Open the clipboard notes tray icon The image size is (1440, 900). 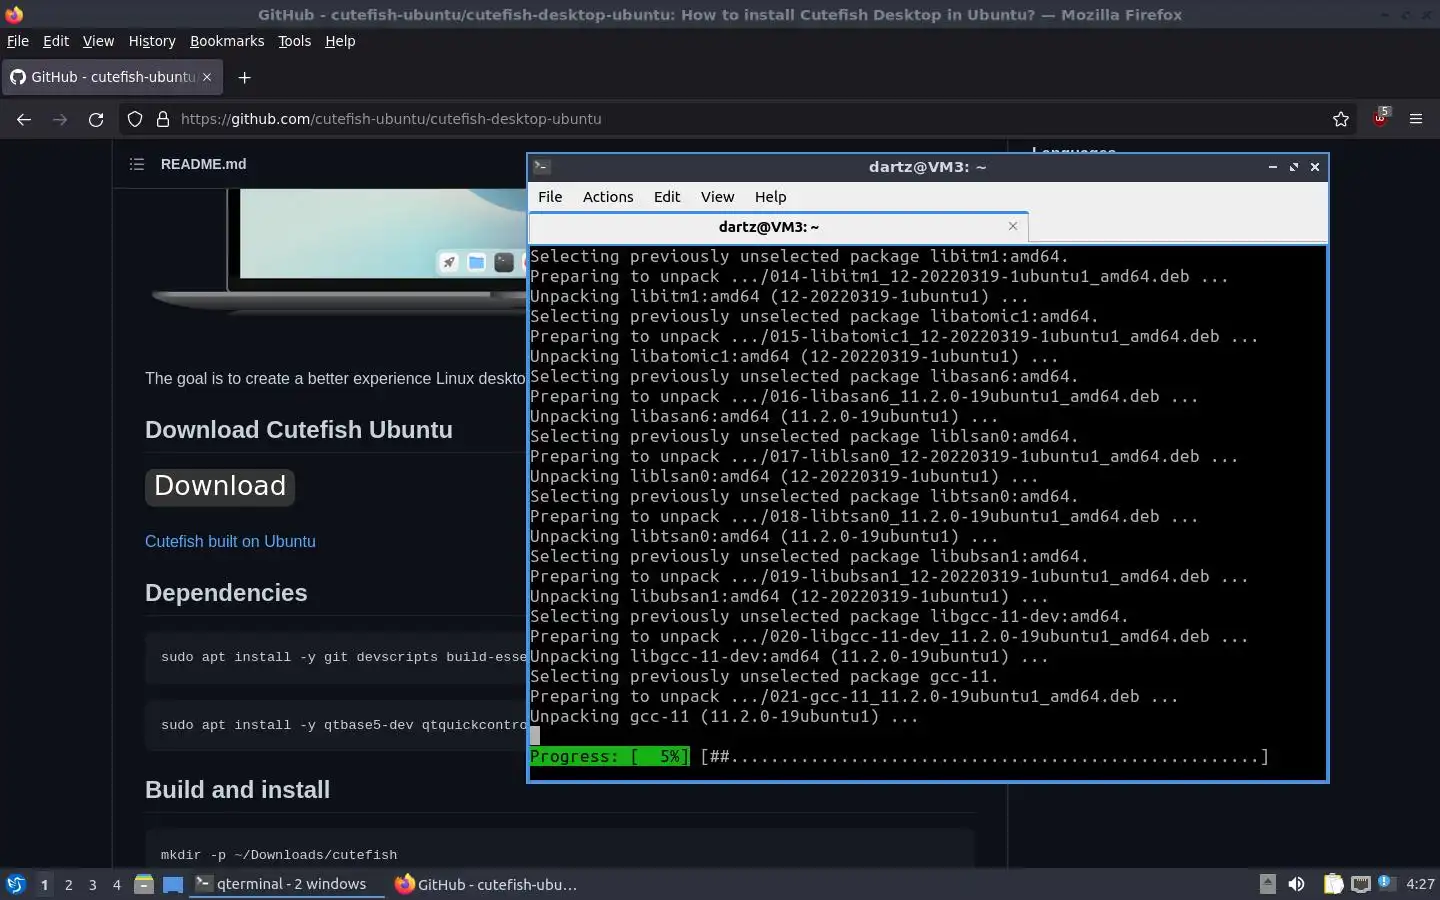[x=1334, y=884]
